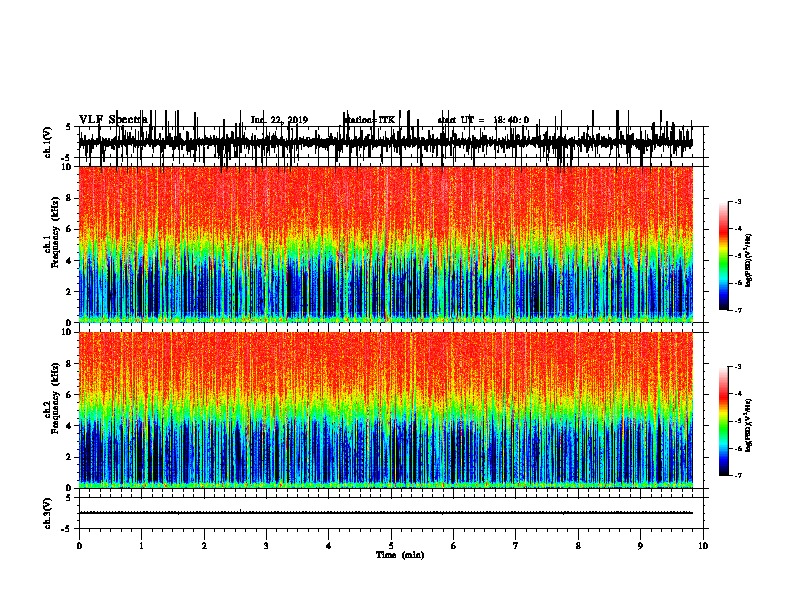This screenshot has width=792, height=612.
Task: Select the 'Station=ITK' header label
Action: [370, 120]
